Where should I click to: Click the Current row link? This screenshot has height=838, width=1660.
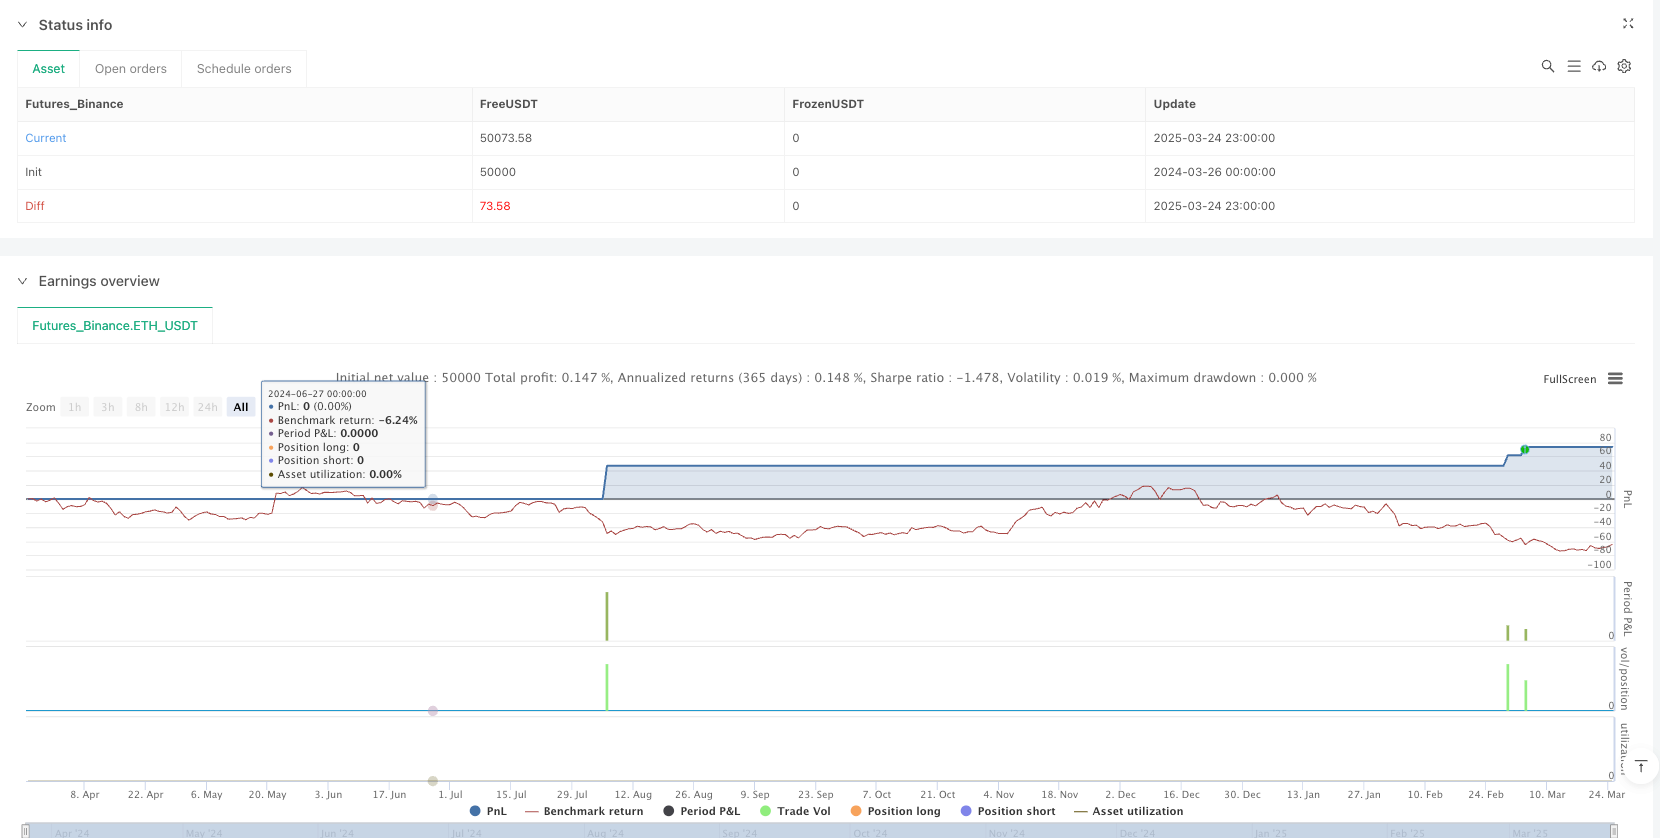tap(46, 138)
